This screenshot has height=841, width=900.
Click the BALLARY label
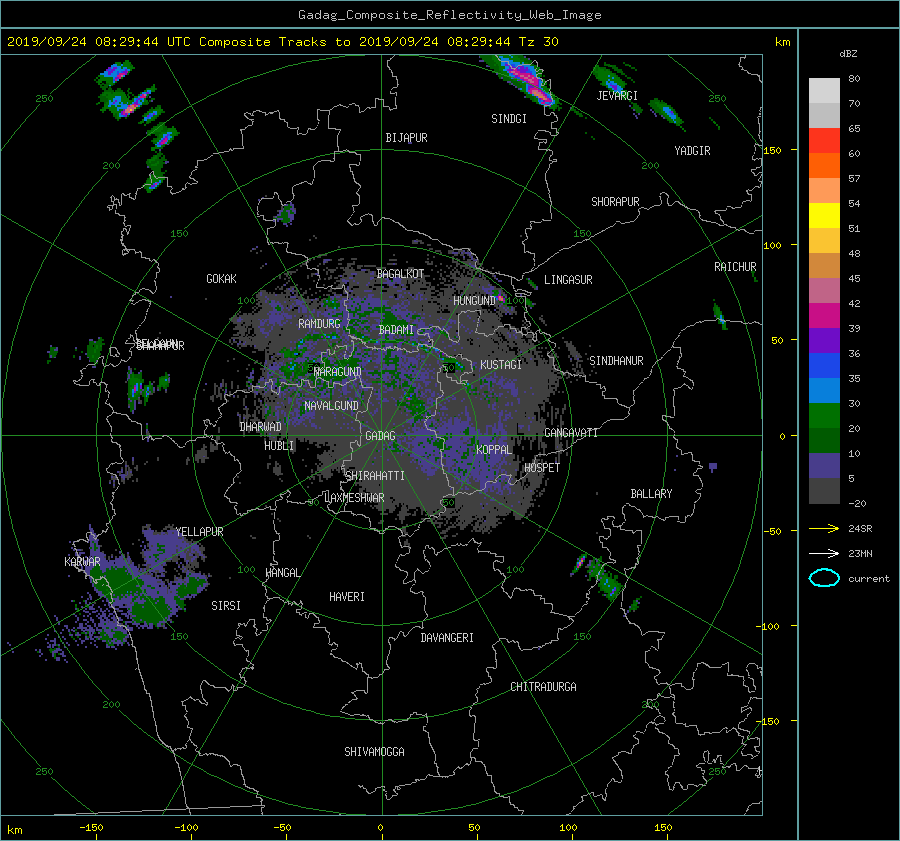click(651, 494)
